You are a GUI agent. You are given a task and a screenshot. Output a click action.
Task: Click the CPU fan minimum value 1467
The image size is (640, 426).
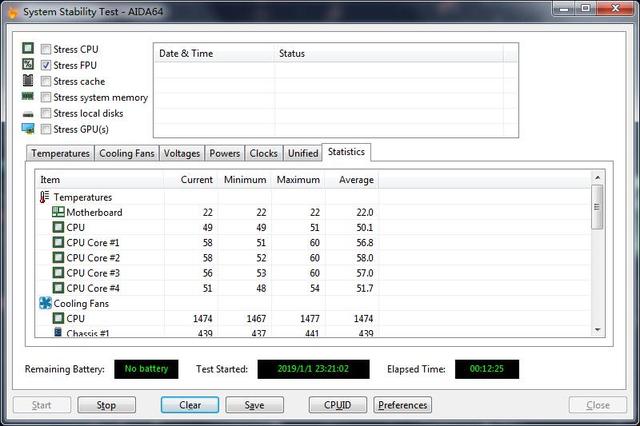click(x=256, y=319)
